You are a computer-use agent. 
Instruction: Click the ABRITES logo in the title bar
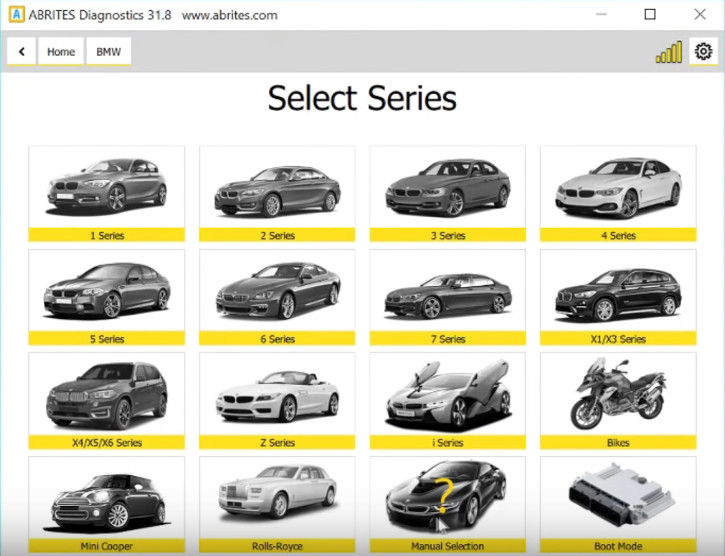click(x=17, y=14)
